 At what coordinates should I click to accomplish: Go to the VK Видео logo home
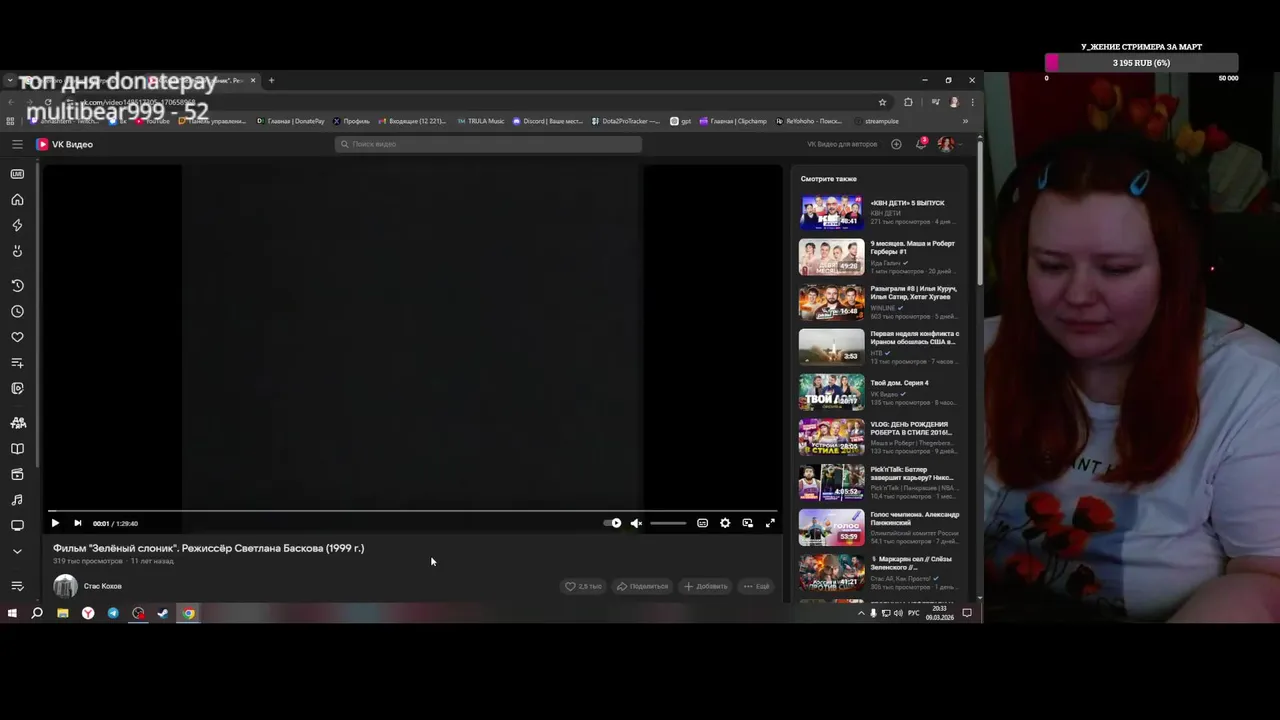tap(65, 144)
